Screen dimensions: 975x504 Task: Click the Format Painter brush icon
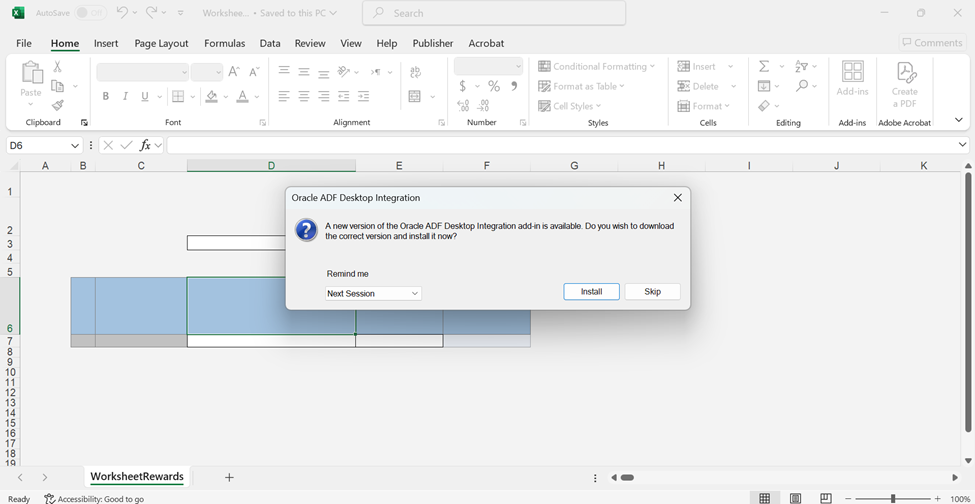pos(57,106)
